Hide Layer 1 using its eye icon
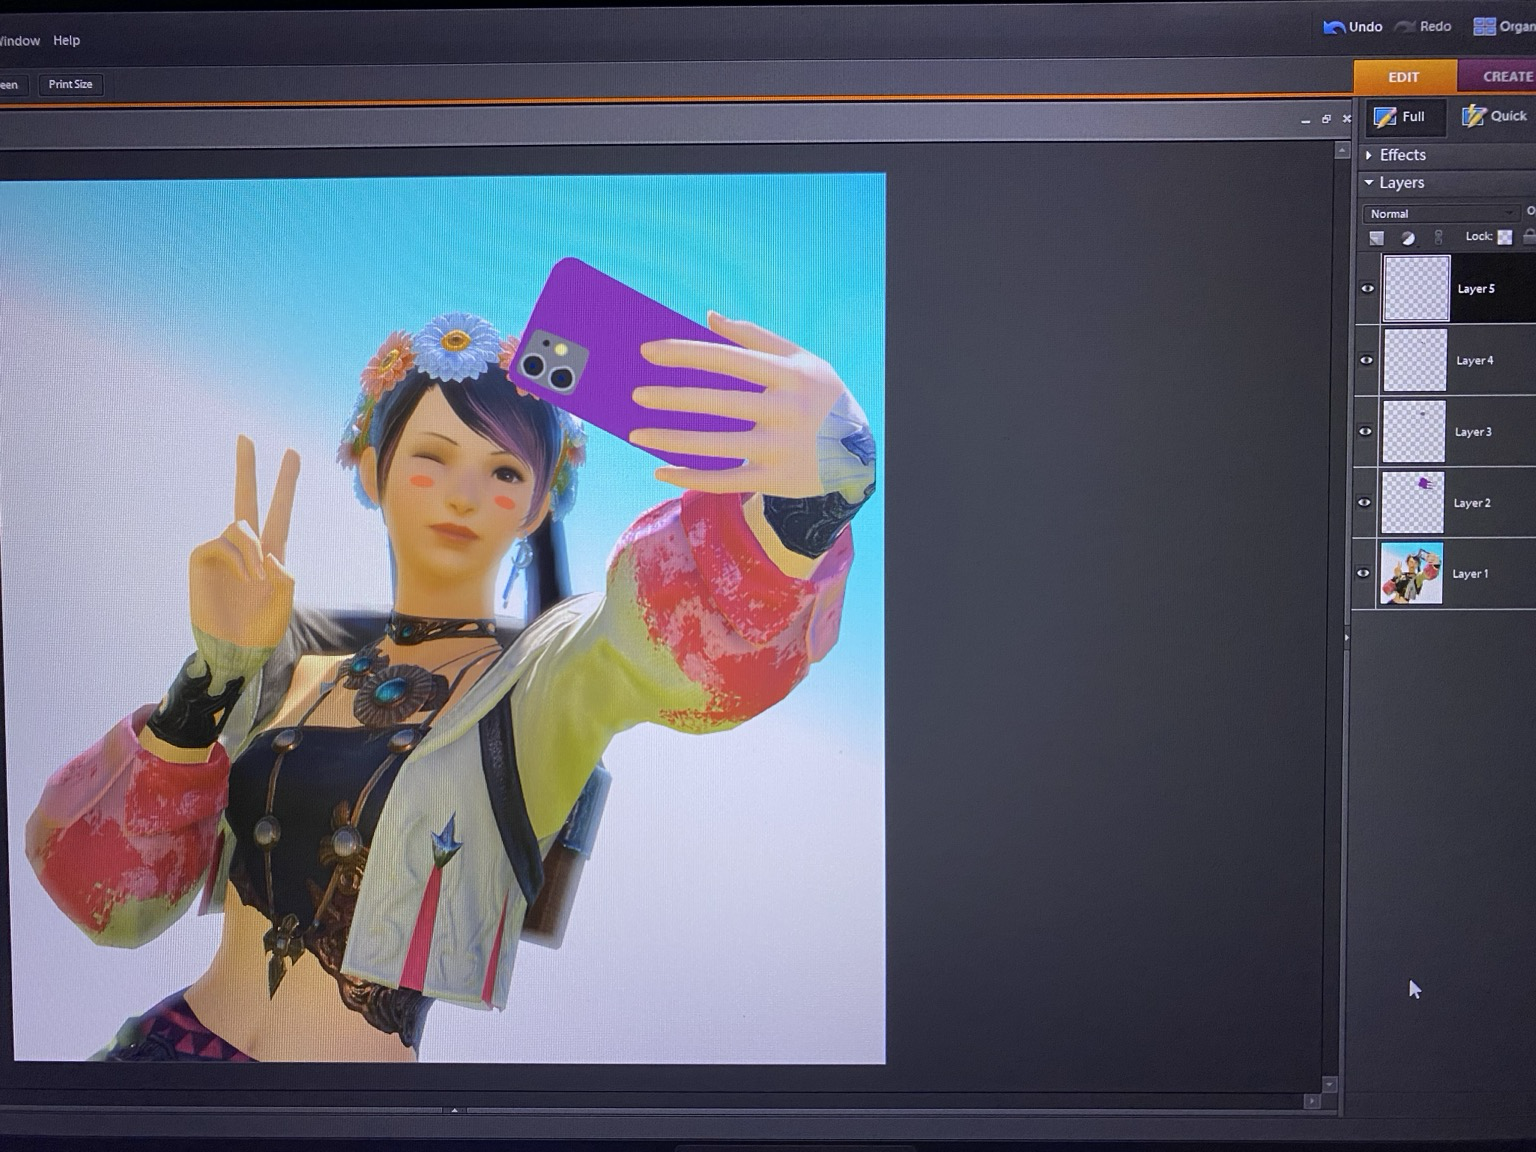1536x1152 pixels. click(1363, 573)
